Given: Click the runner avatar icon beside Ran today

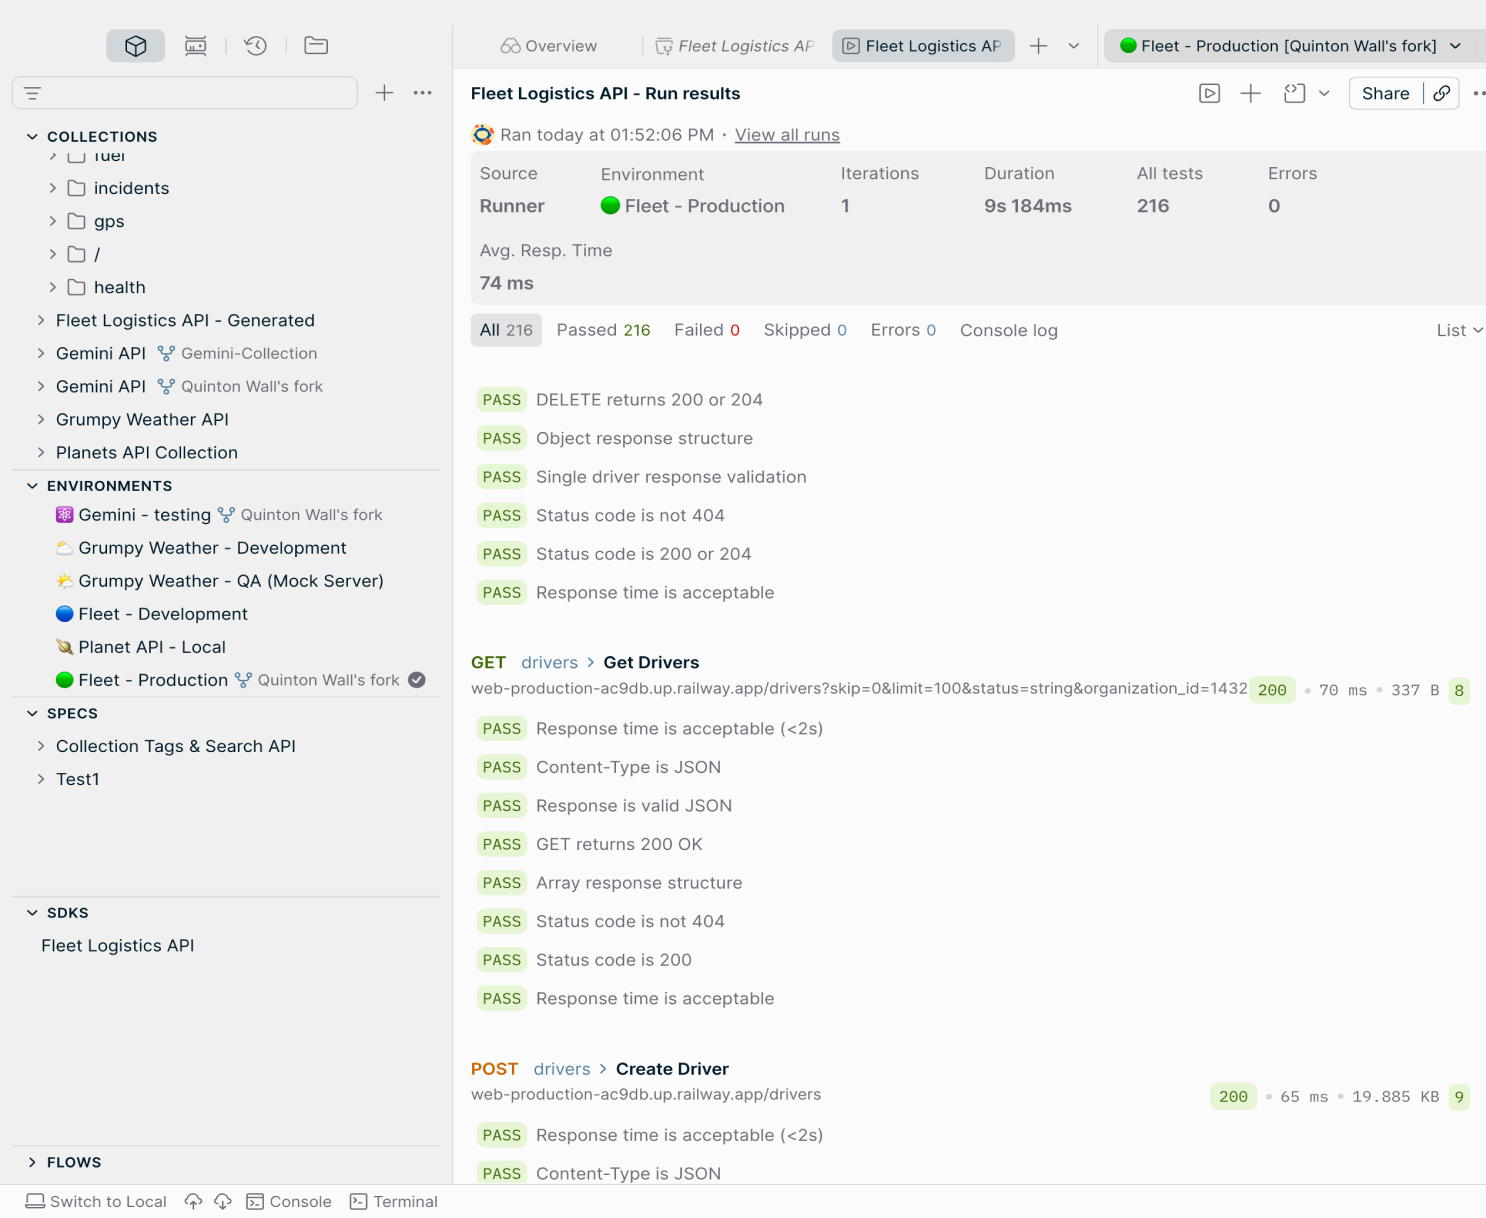Looking at the screenshot, I should (483, 134).
